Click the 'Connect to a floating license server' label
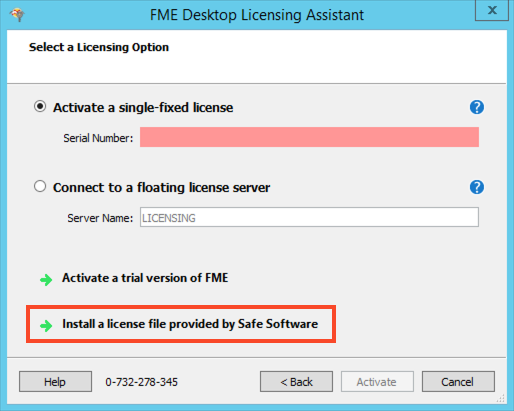 point(161,188)
